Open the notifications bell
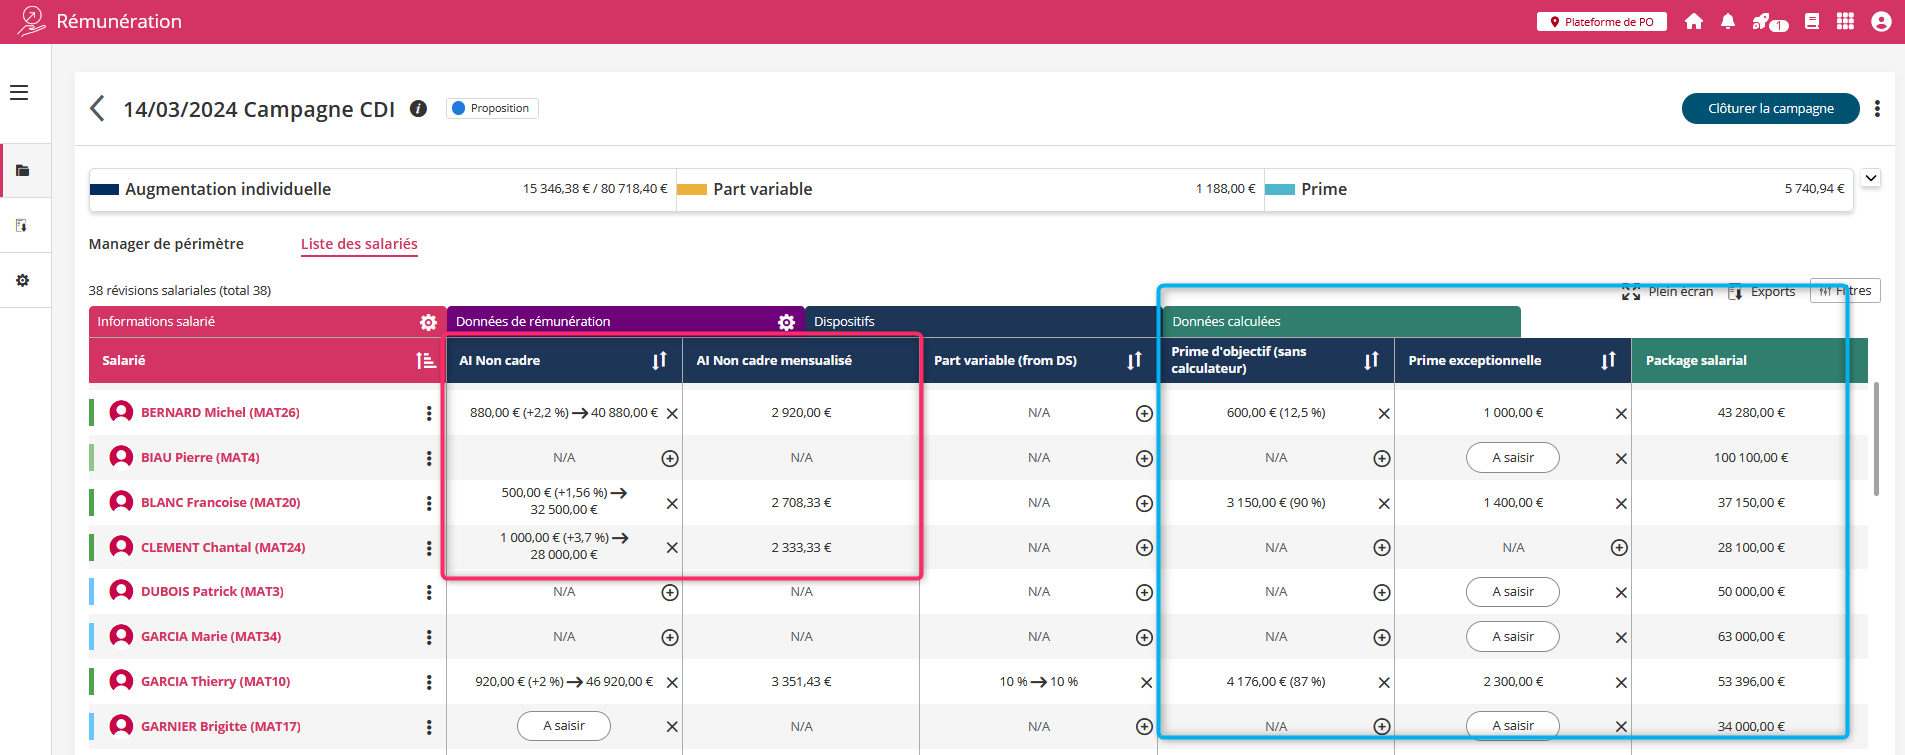Screen dimensions: 1905x755 pyautogui.click(x=1728, y=22)
